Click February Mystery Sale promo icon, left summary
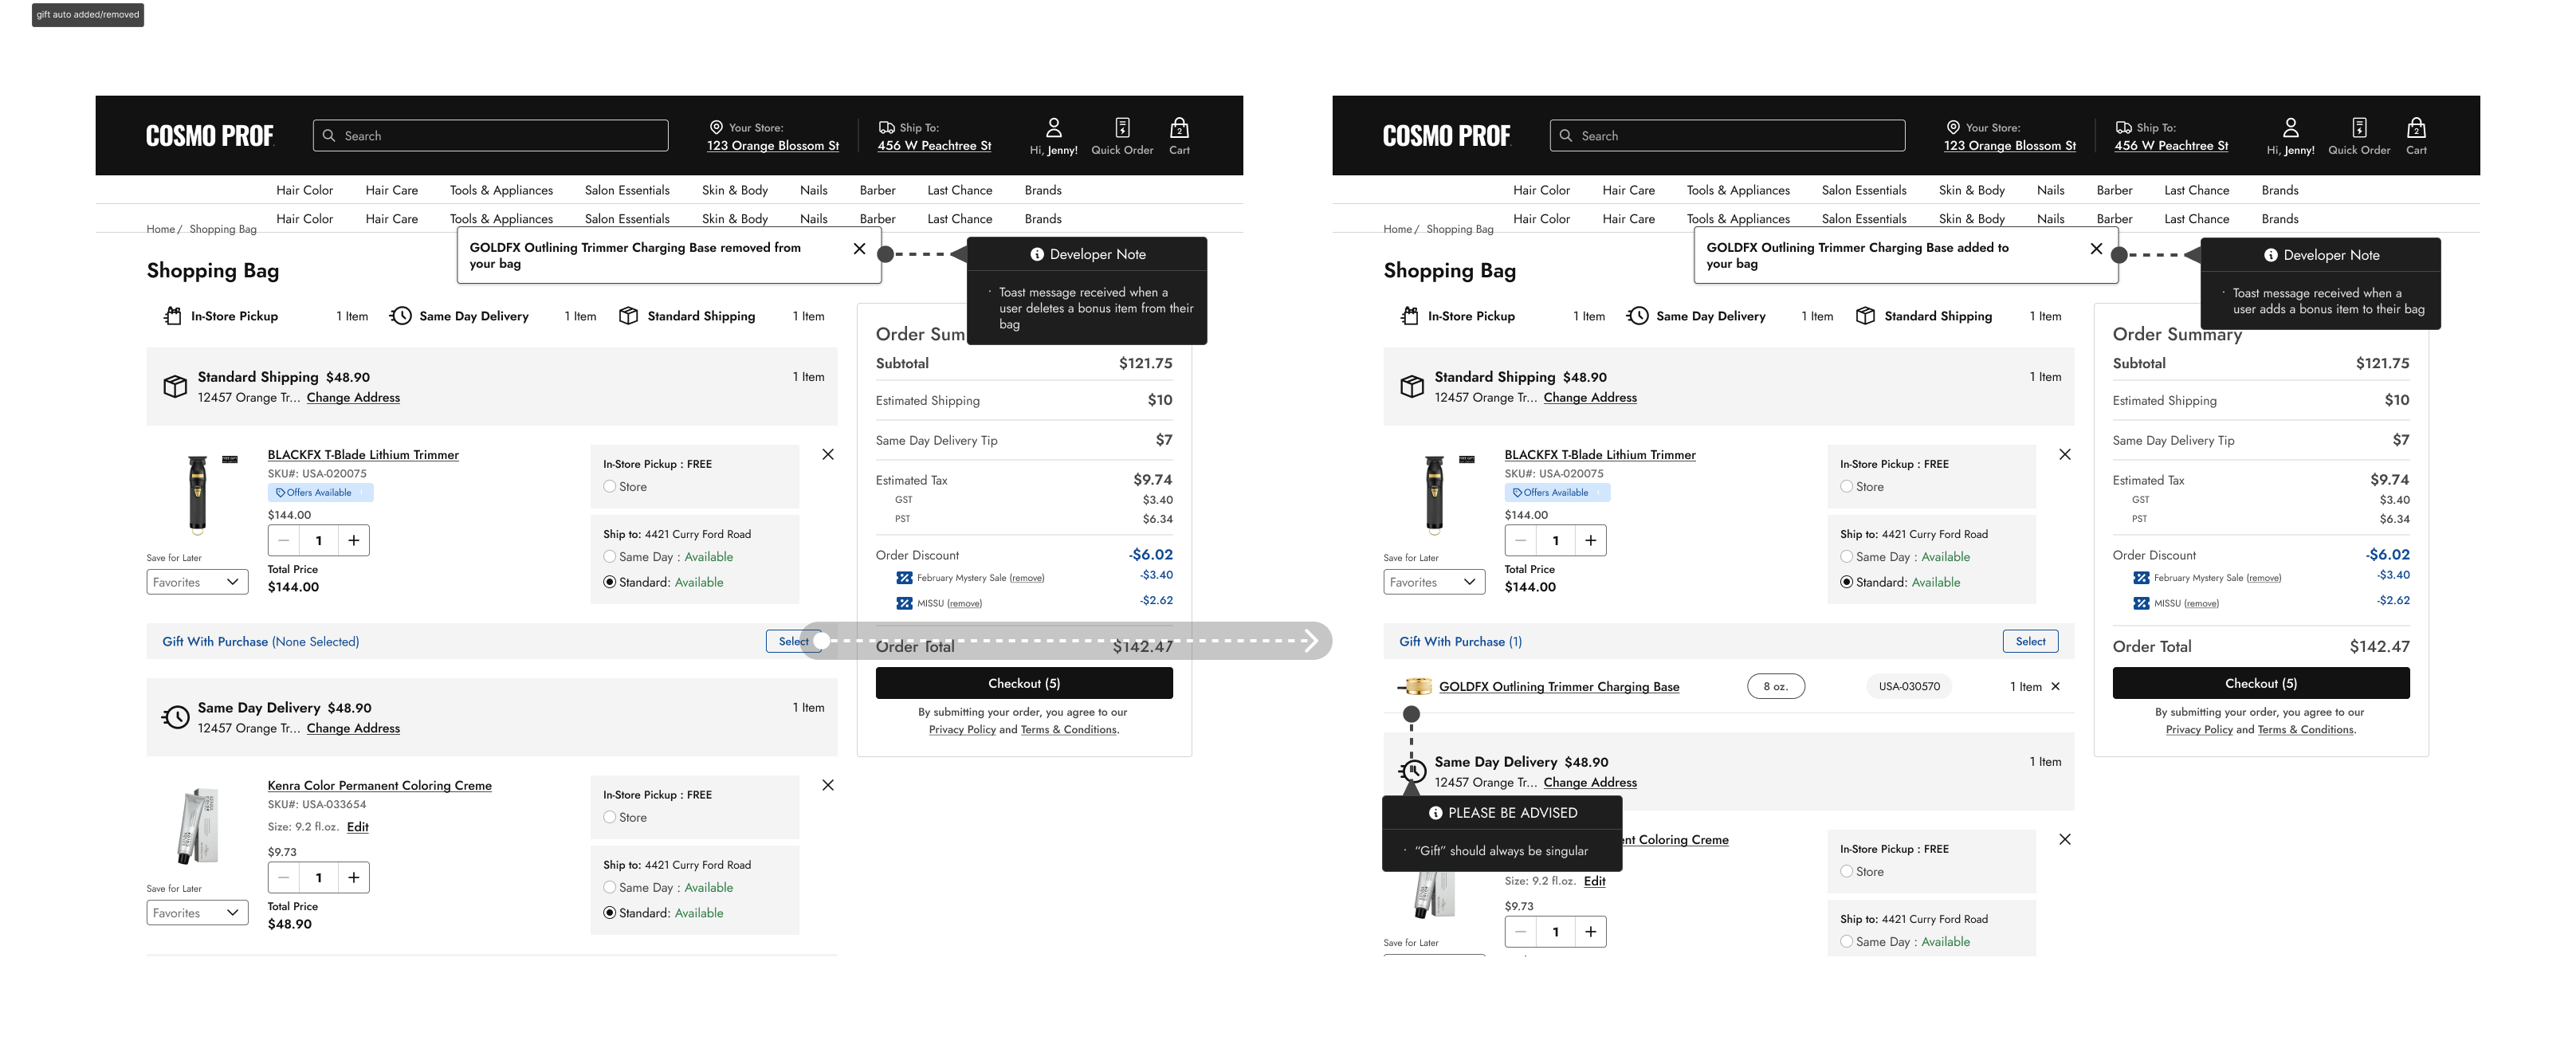Viewport: 2576px width, 1052px height. click(x=904, y=578)
